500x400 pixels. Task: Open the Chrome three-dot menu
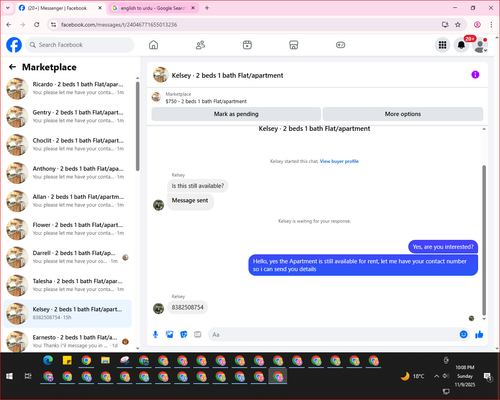(491, 25)
